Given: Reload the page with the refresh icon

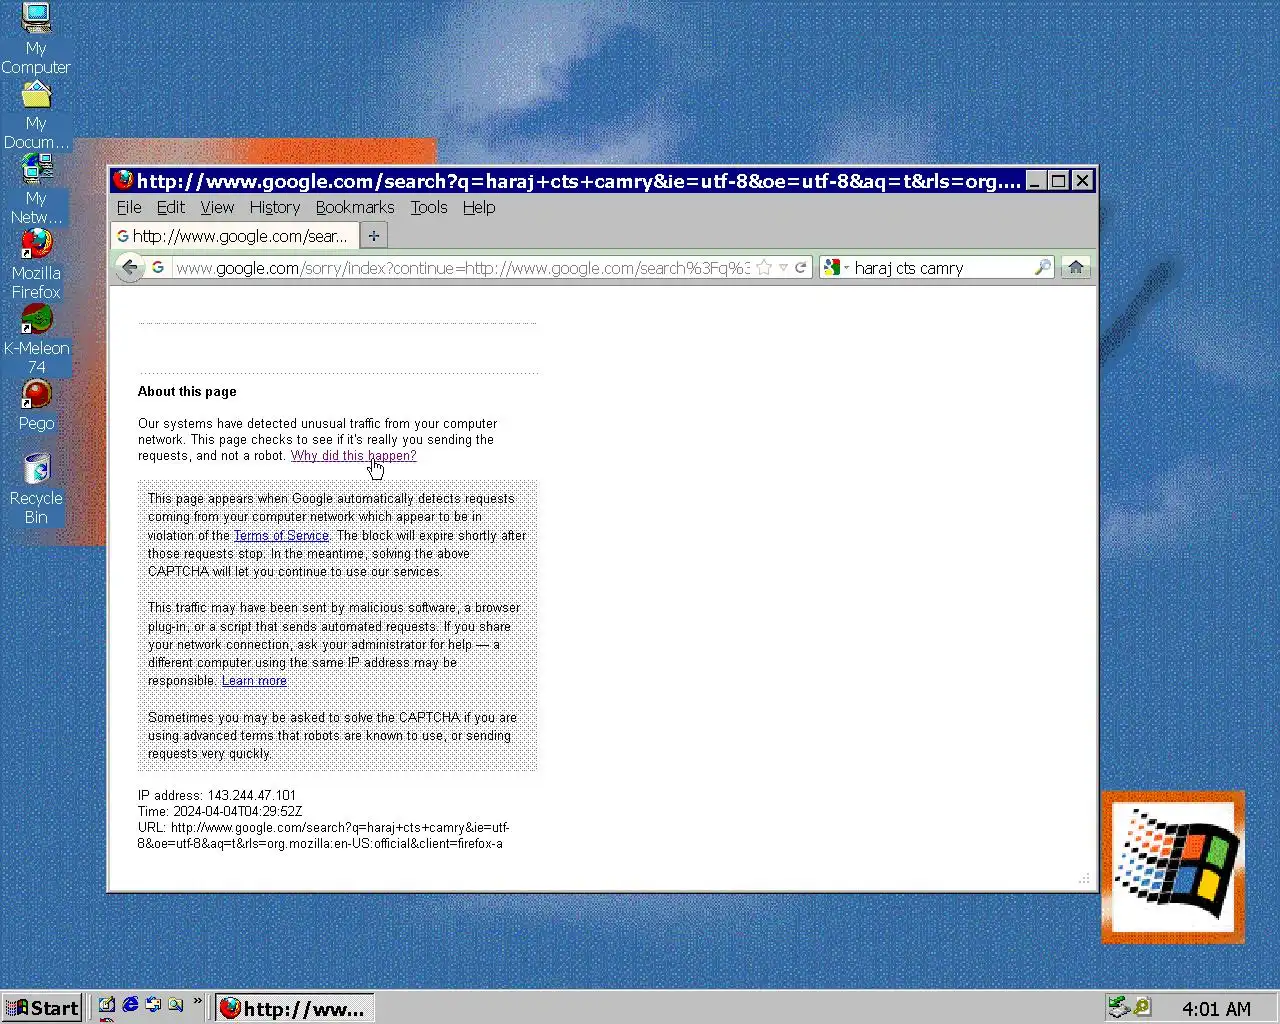Looking at the screenshot, I should click(x=801, y=267).
